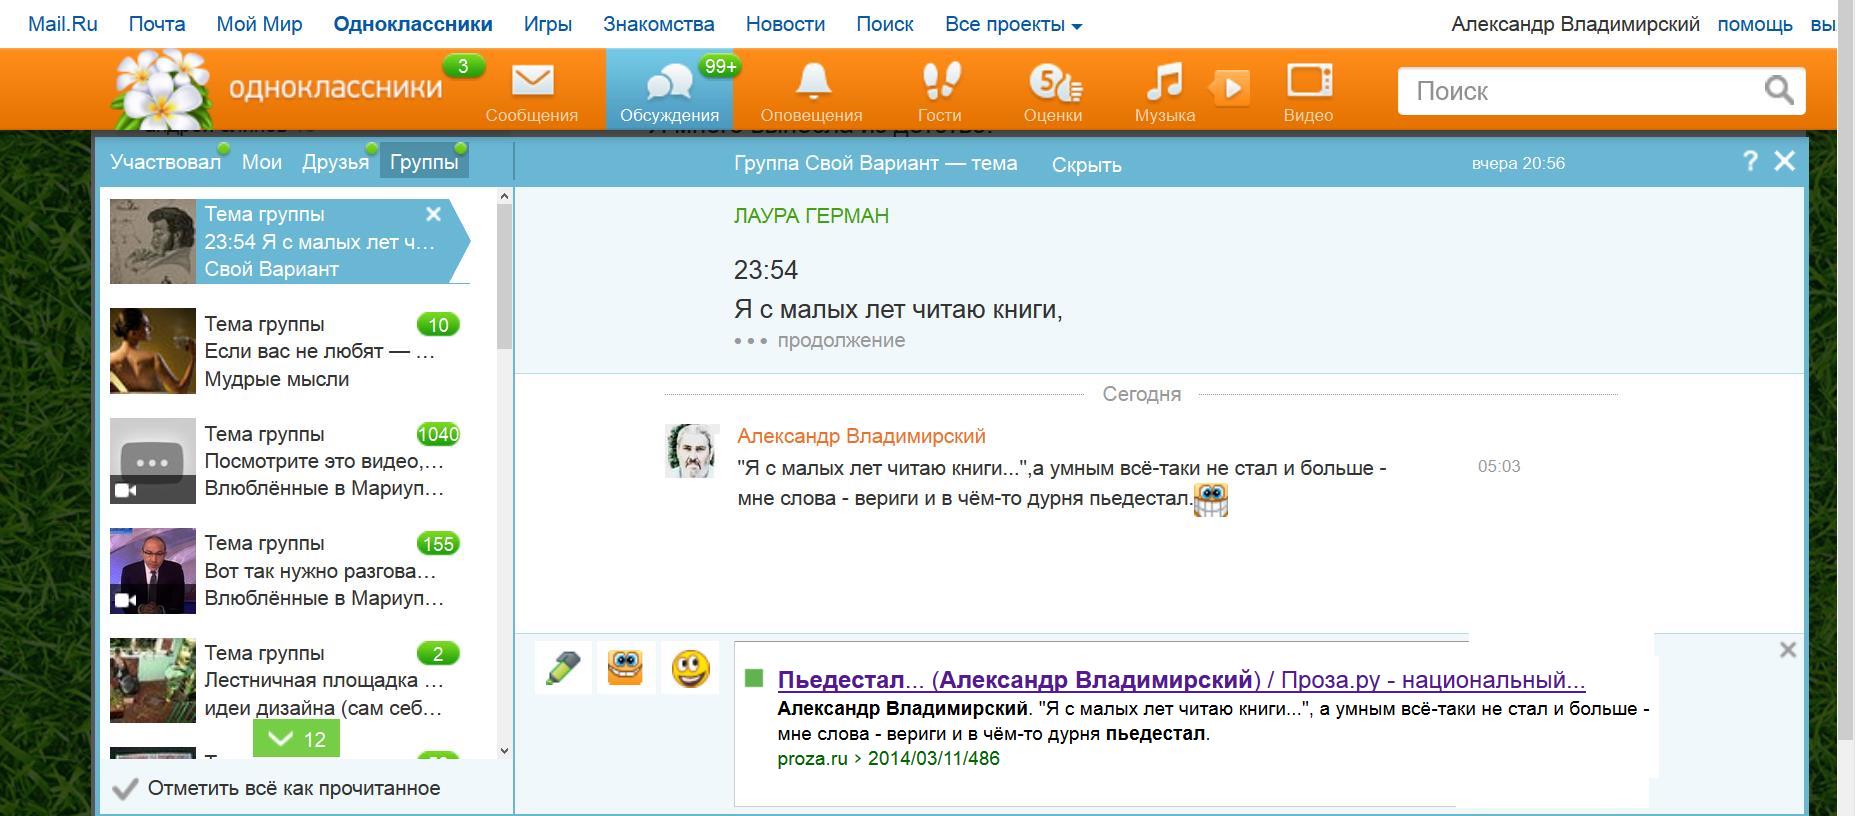Screen dimensions: 1856x816
Task: Click Отметить всё как прочитанное
Action: 294,788
